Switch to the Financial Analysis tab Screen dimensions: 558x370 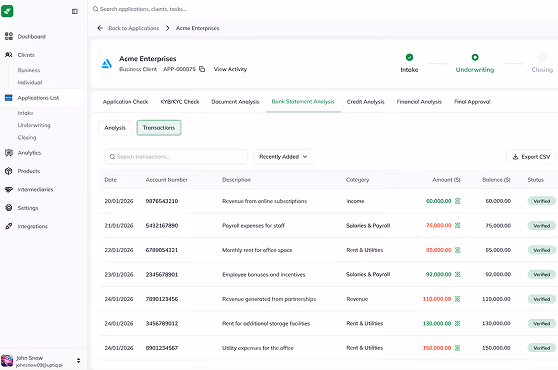pos(419,102)
